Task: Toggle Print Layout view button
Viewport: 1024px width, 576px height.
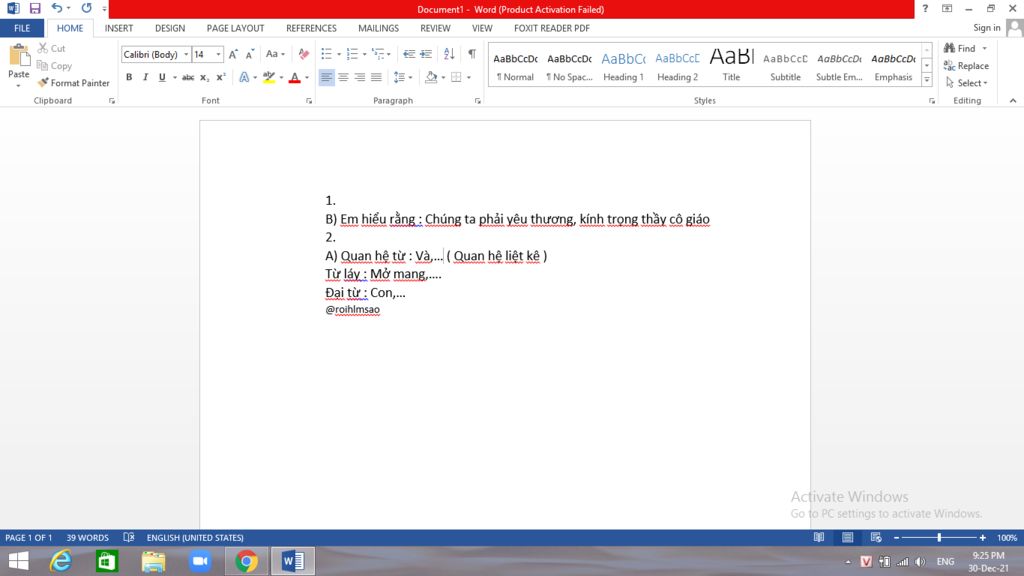Action: click(x=848, y=537)
